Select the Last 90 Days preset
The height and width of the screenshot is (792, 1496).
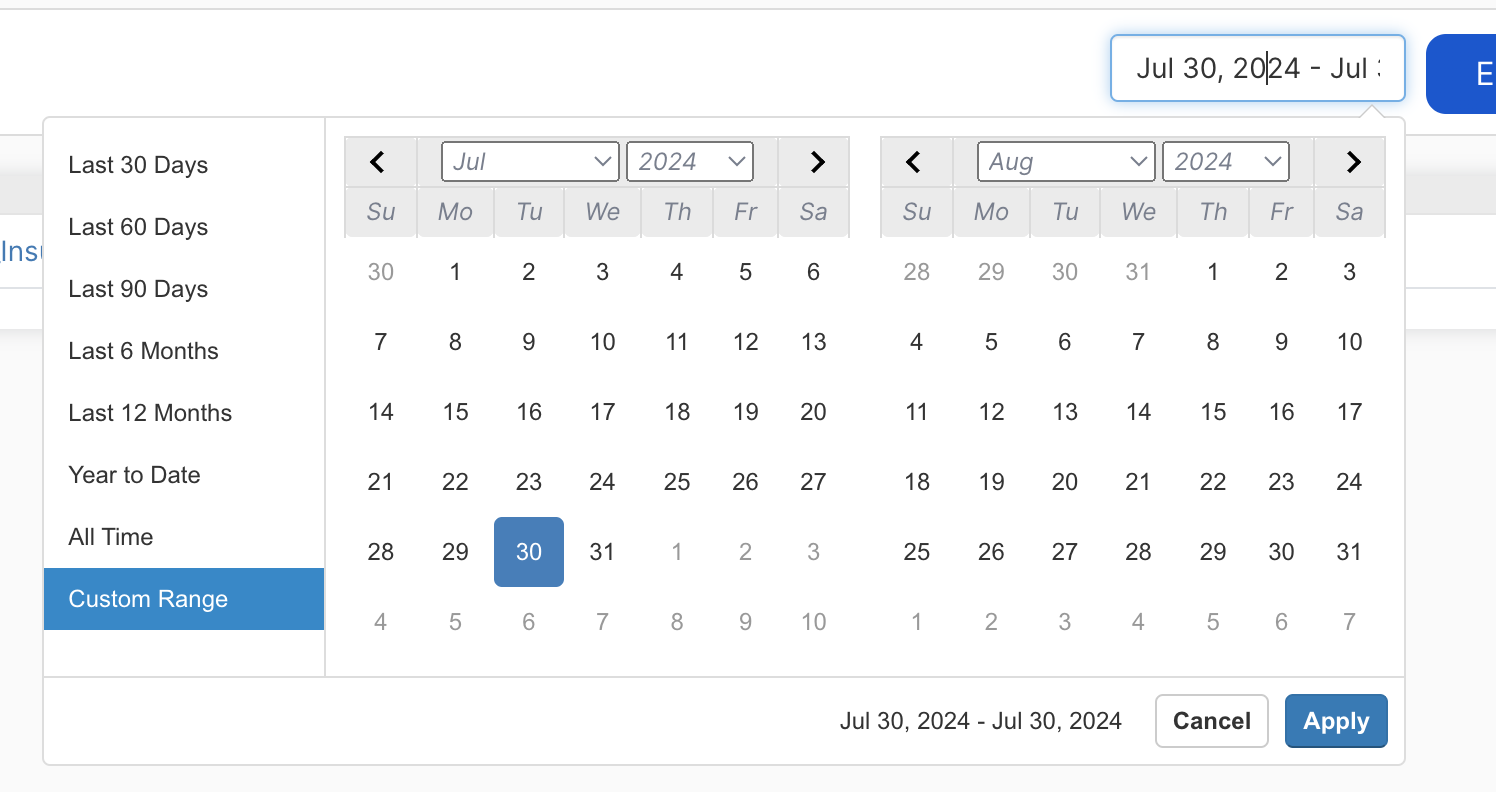(138, 289)
